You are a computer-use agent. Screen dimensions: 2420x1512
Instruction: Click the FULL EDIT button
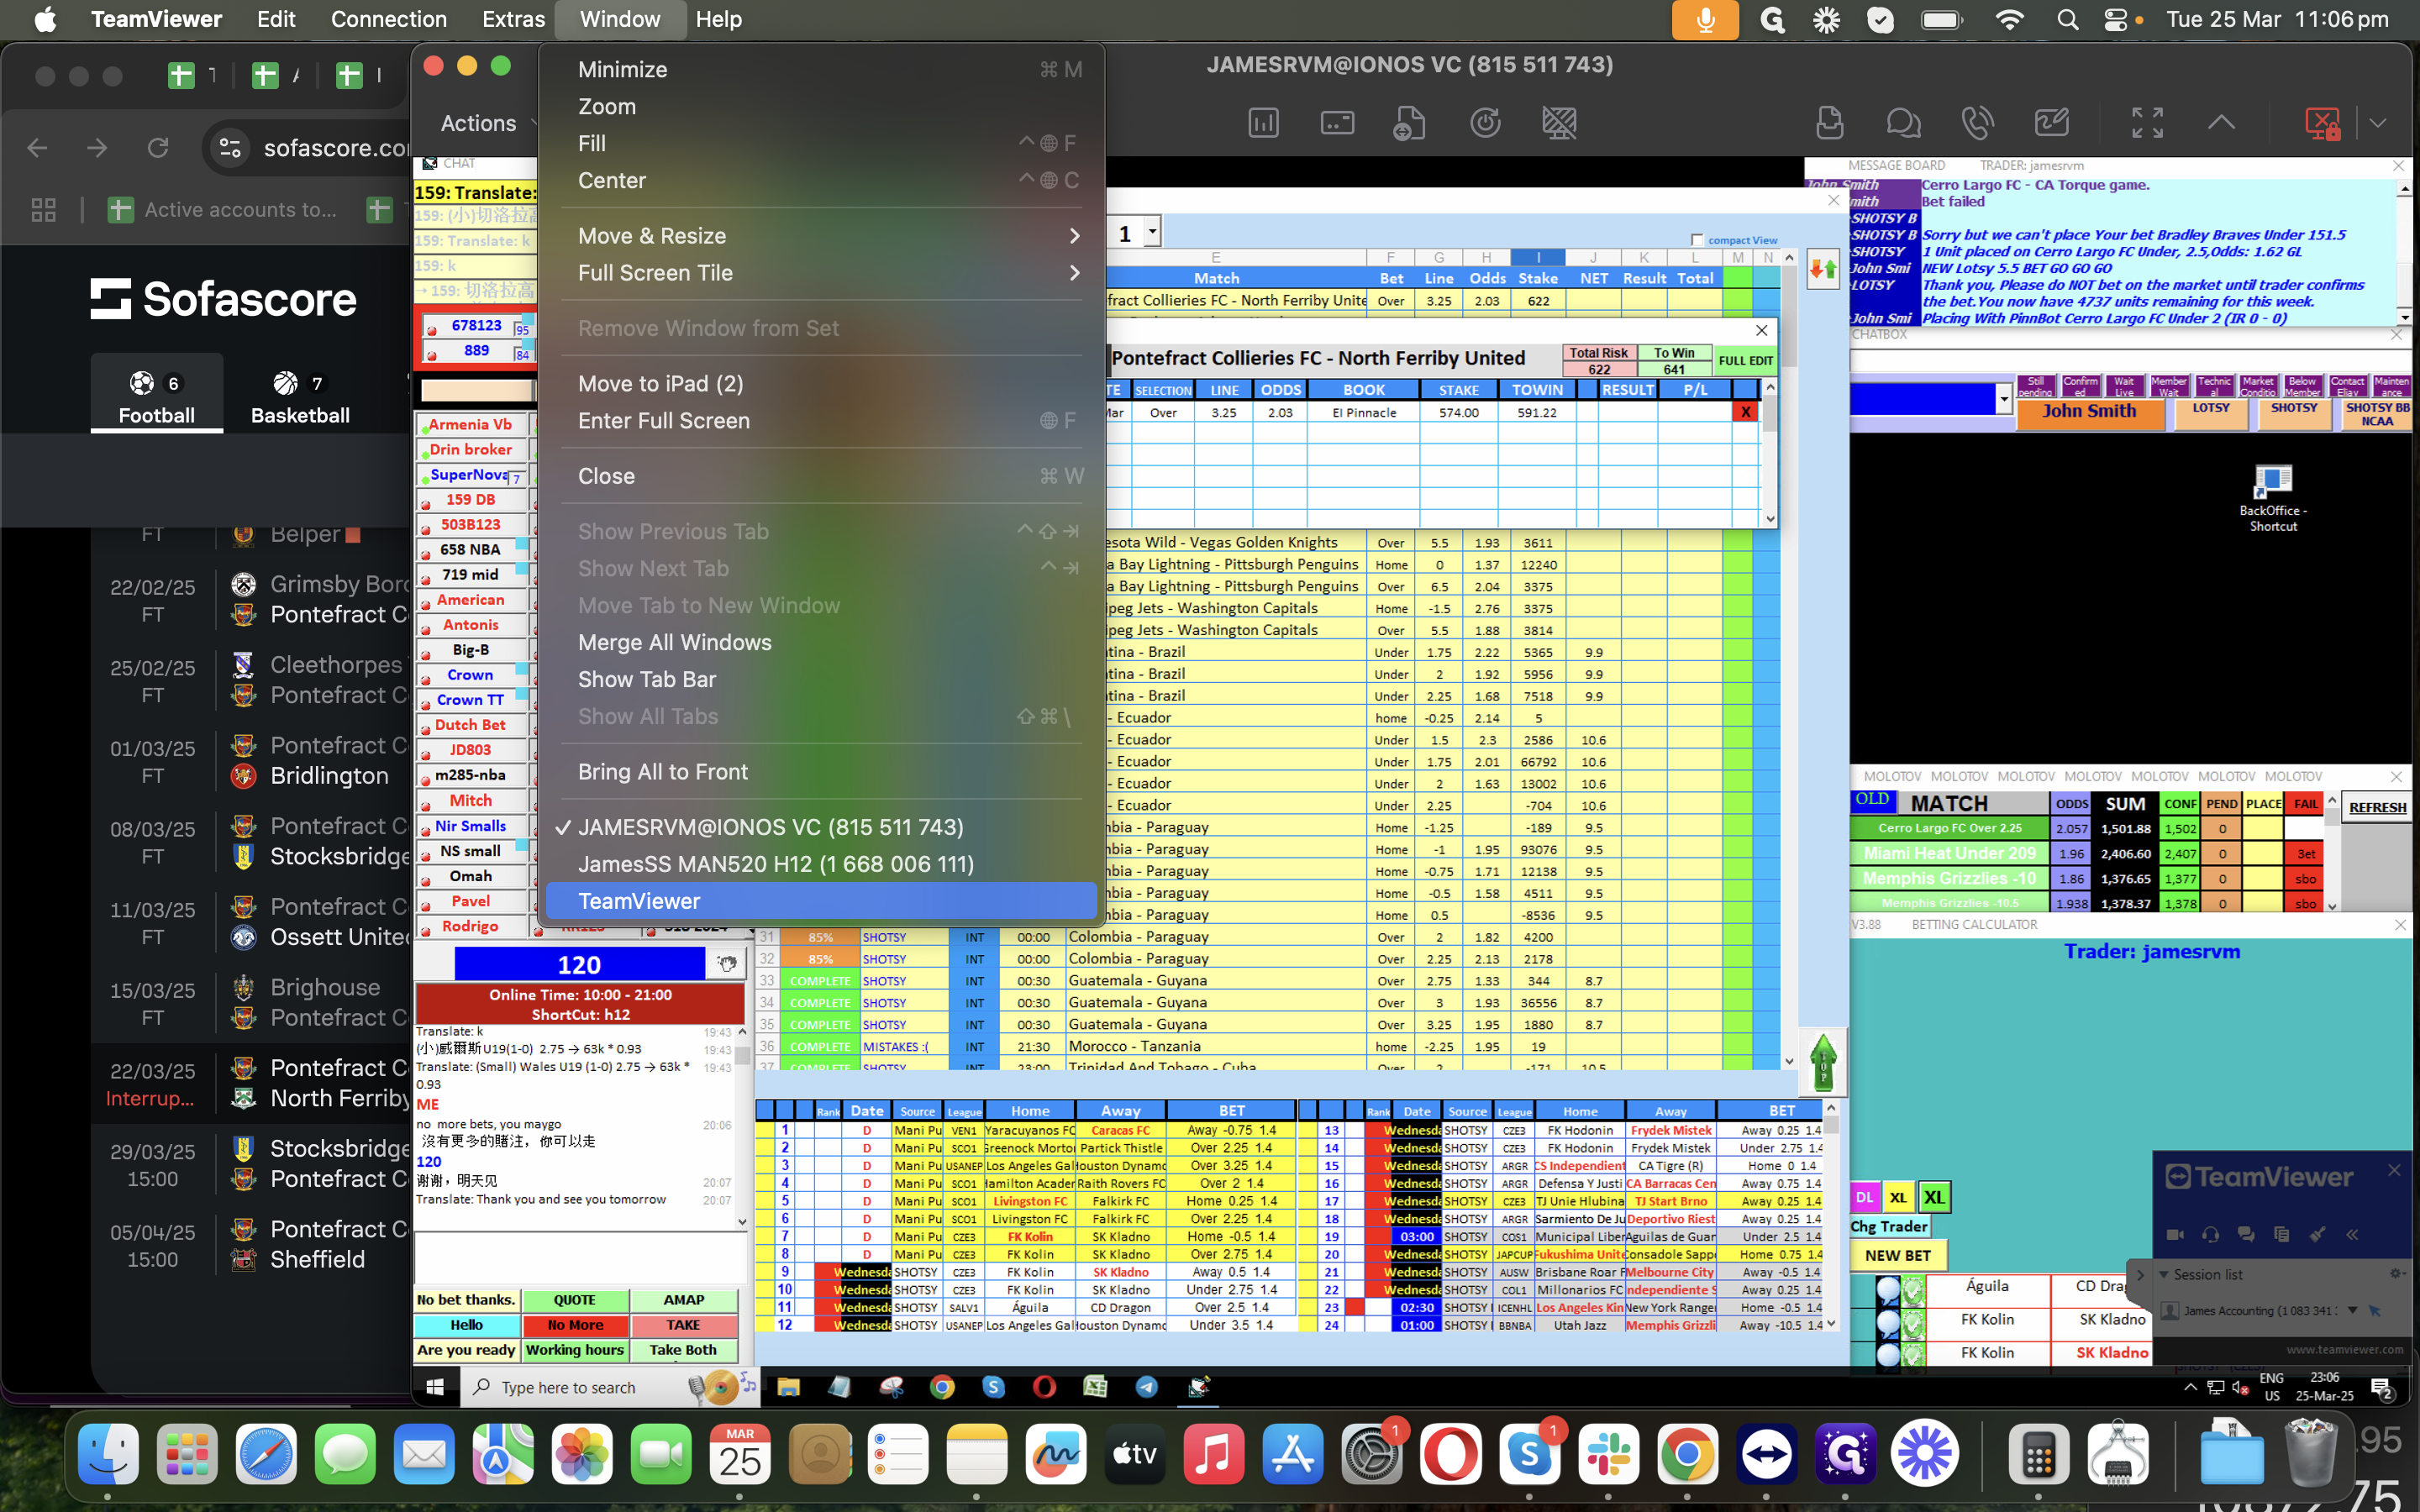pos(1746,361)
